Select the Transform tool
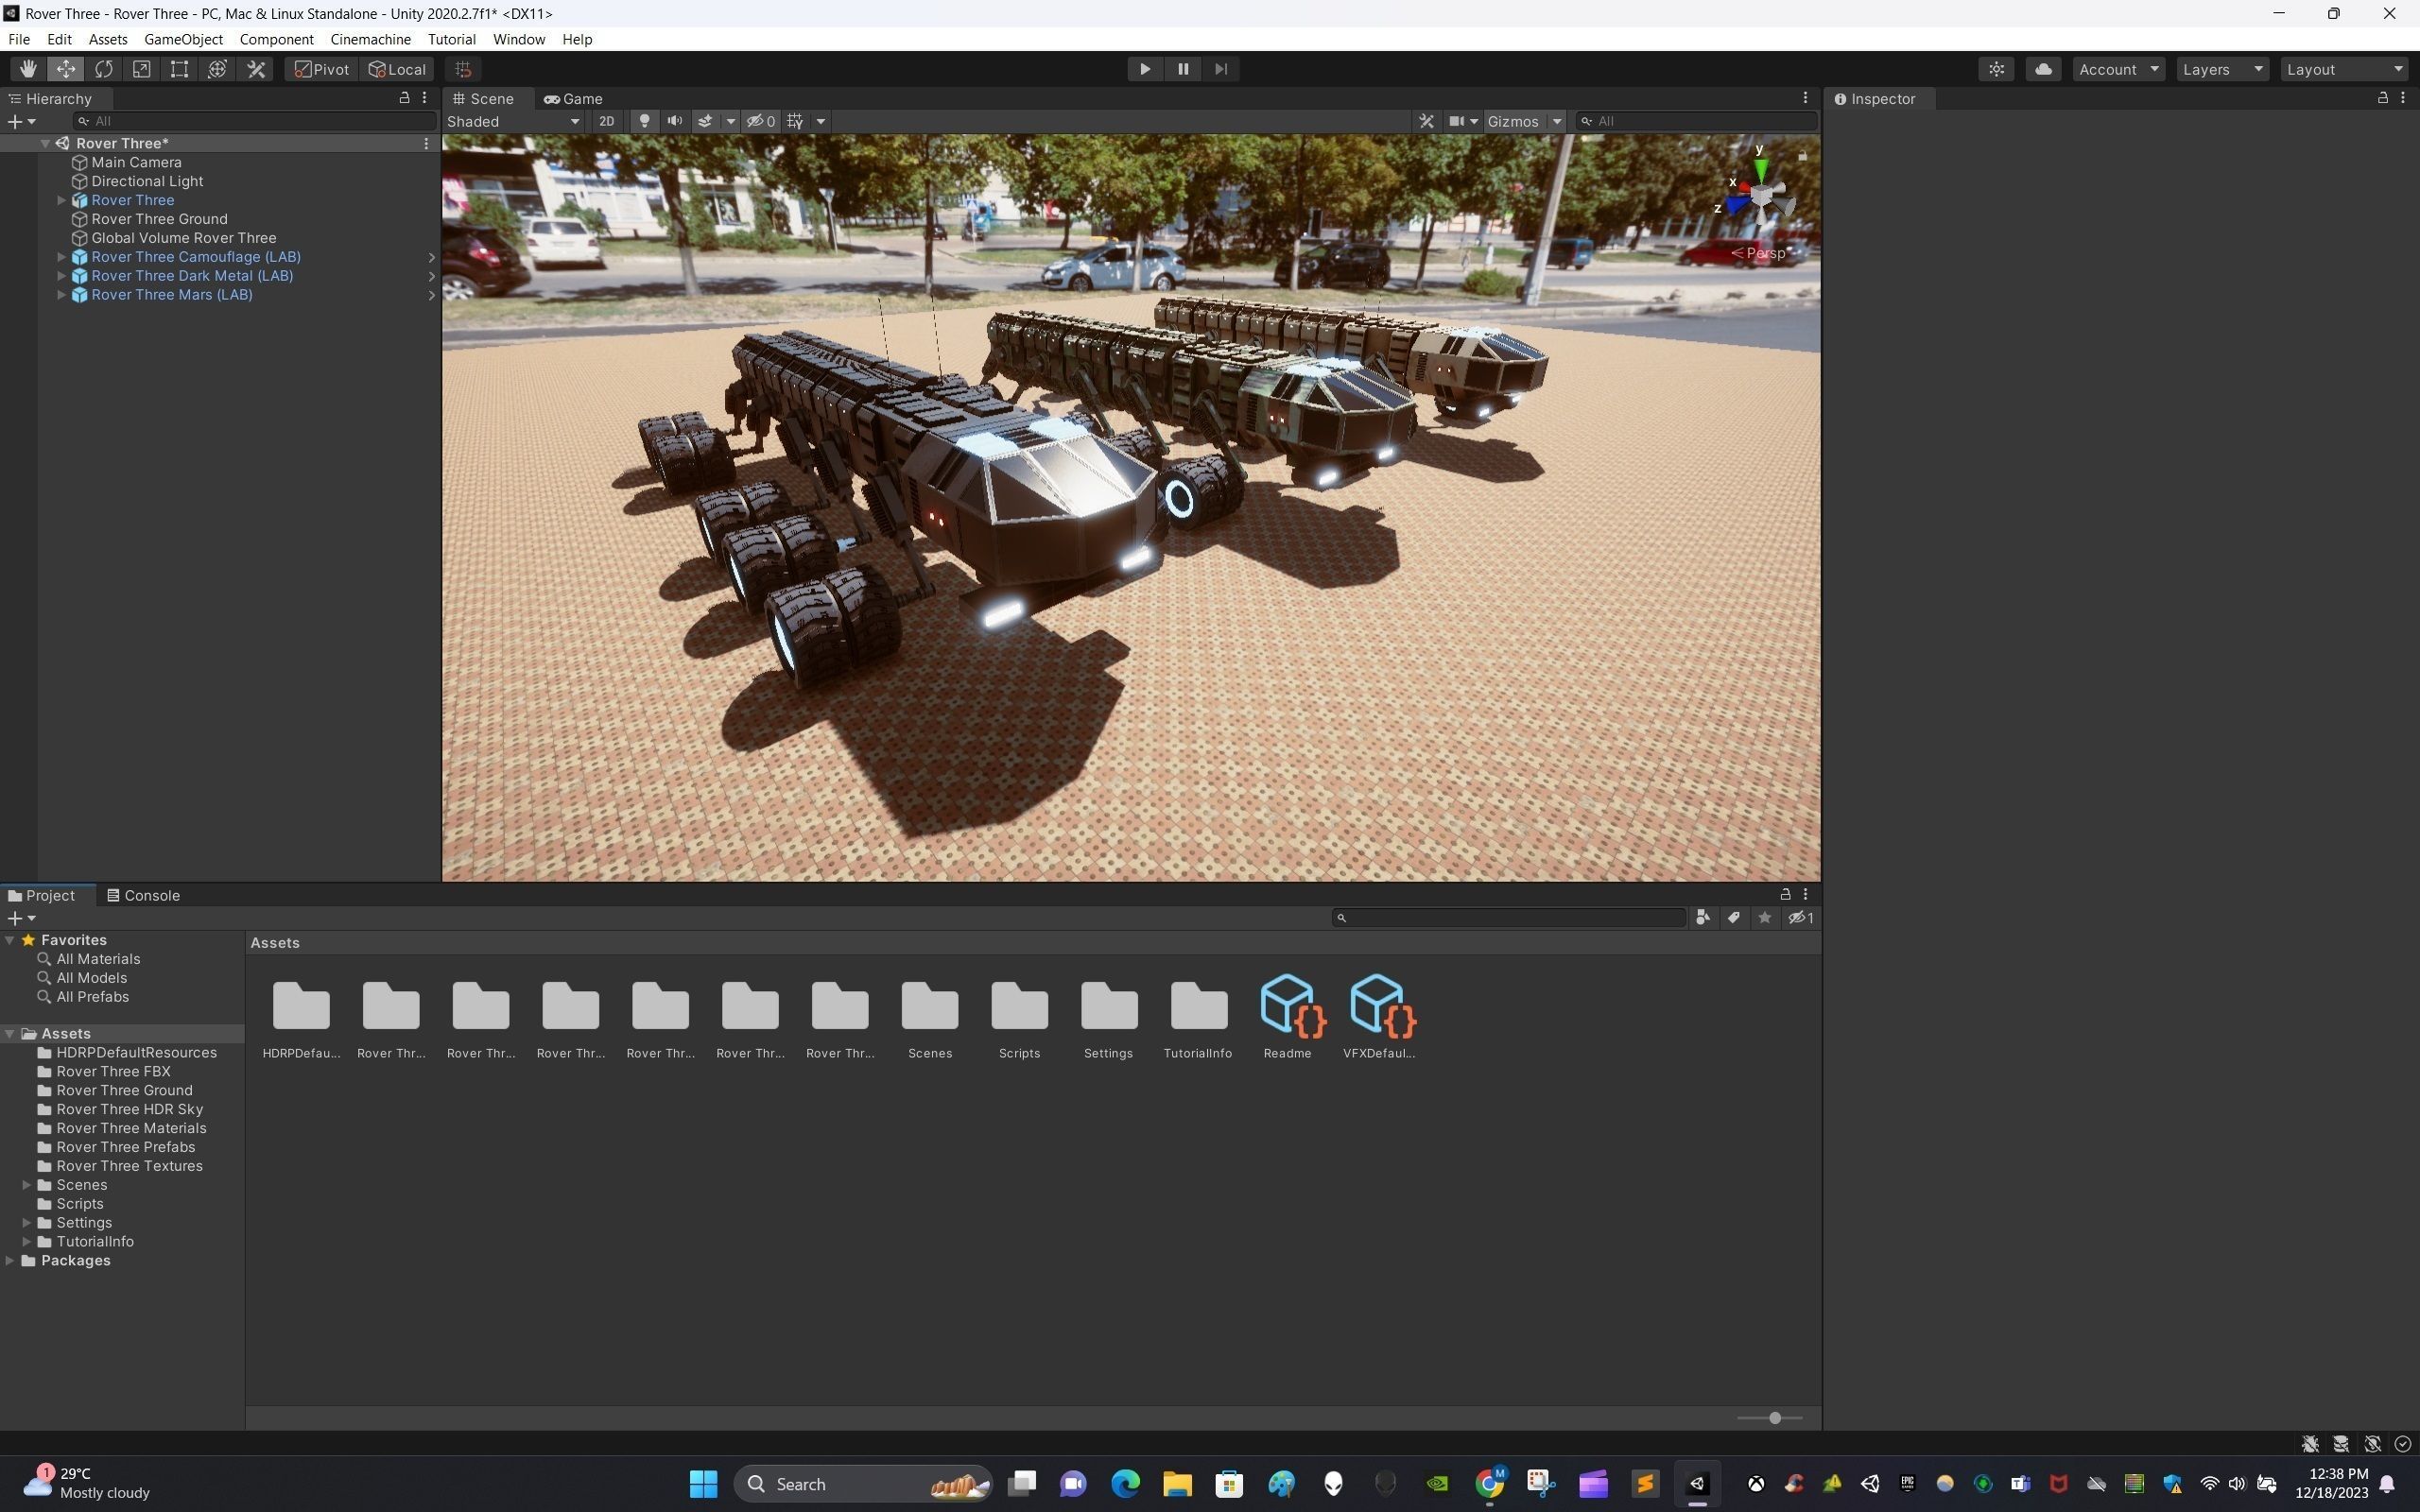This screenshot has width=2420, height=1512. [218, 69]
